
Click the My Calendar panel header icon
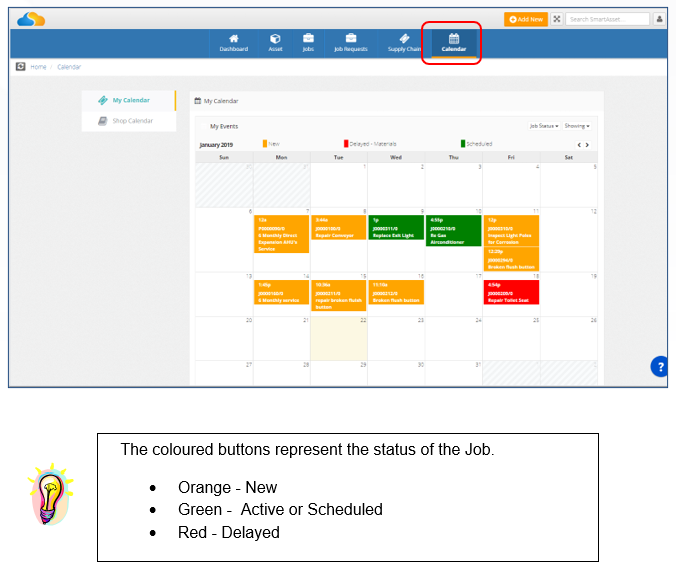197,101
